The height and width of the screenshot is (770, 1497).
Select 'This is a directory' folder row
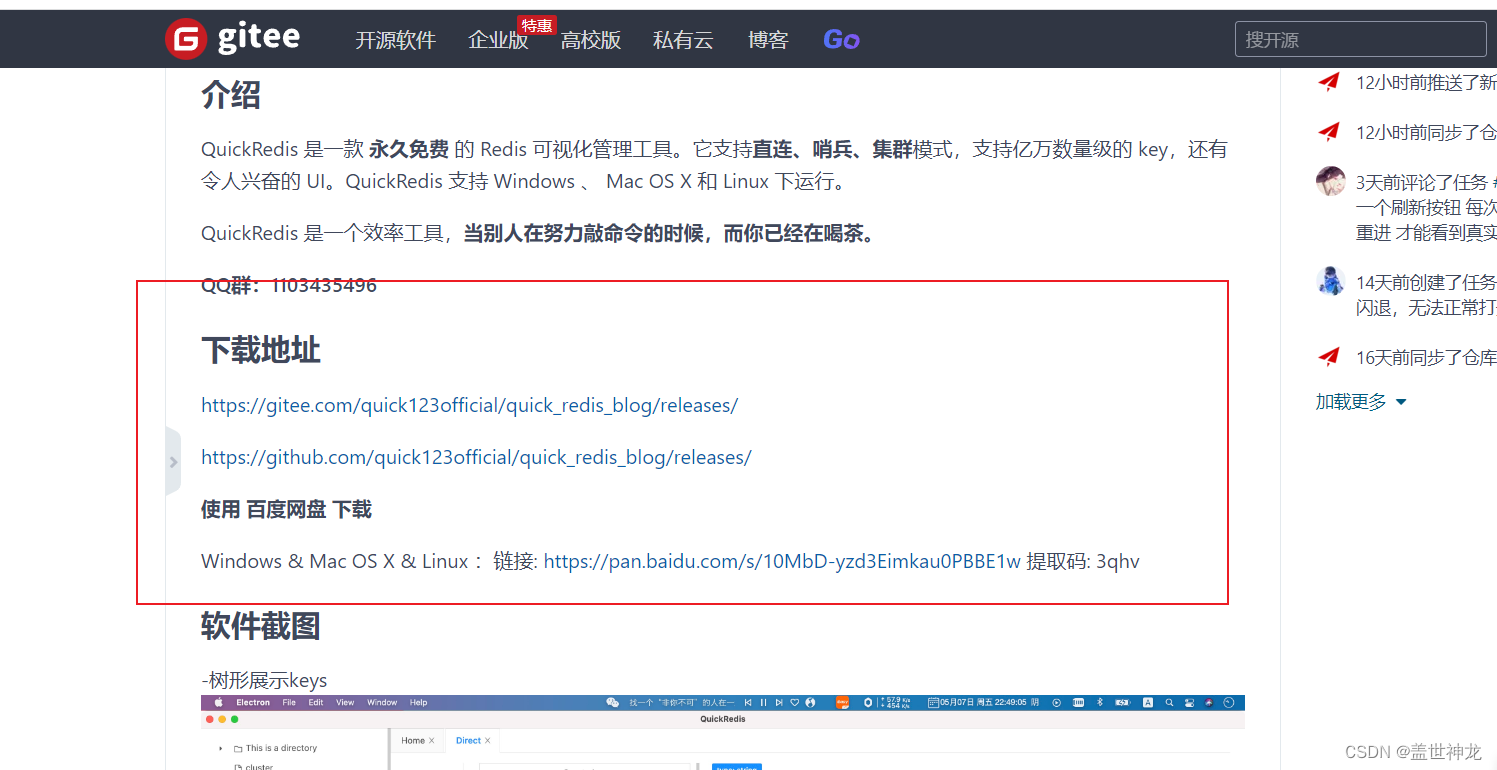(276, 748)
